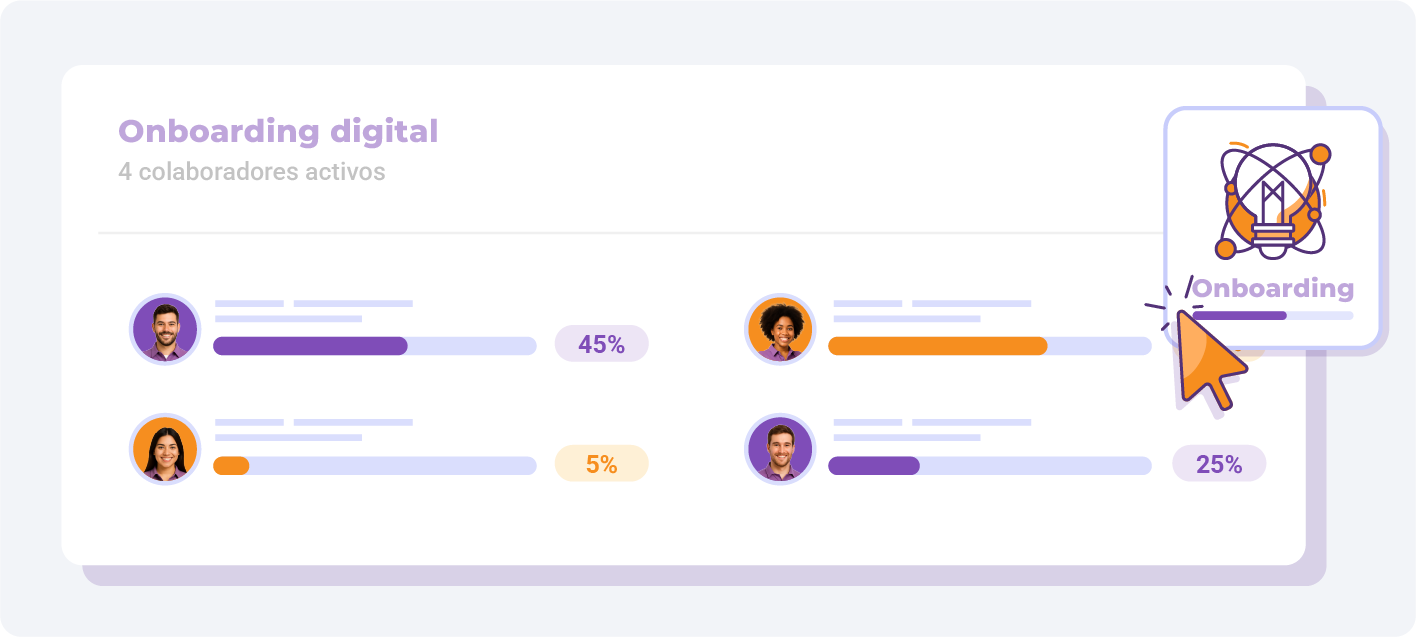Click the lightbulb atom icon
1416x637 pixels.
tap(1272, 201)
